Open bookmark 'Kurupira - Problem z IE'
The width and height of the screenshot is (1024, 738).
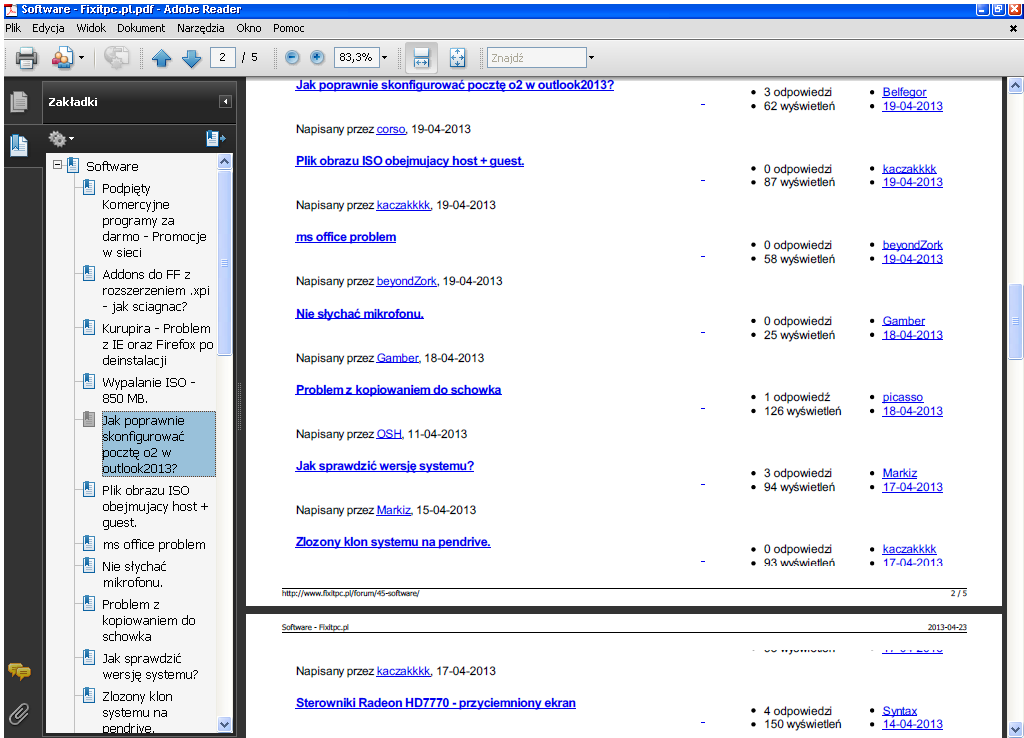coord(157,344)
